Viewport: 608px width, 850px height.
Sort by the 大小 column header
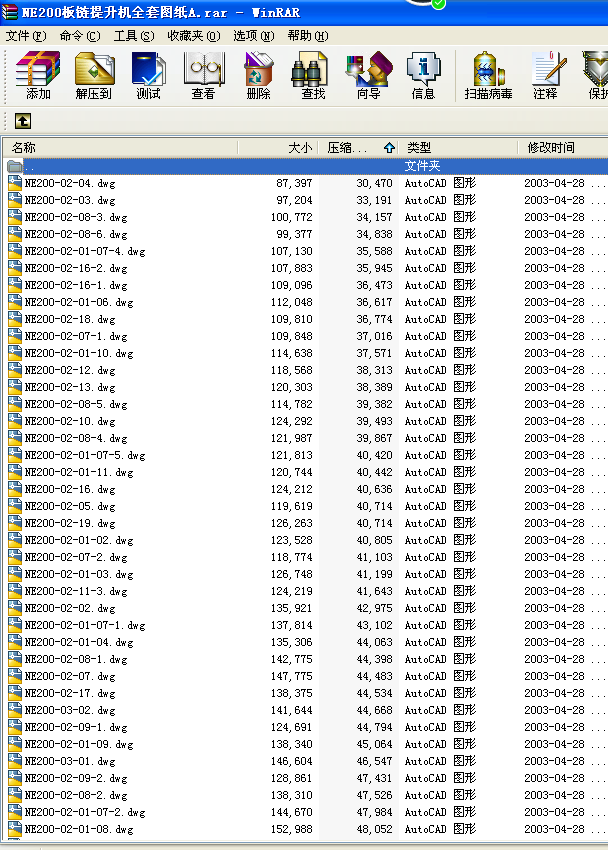coord(277,147)
